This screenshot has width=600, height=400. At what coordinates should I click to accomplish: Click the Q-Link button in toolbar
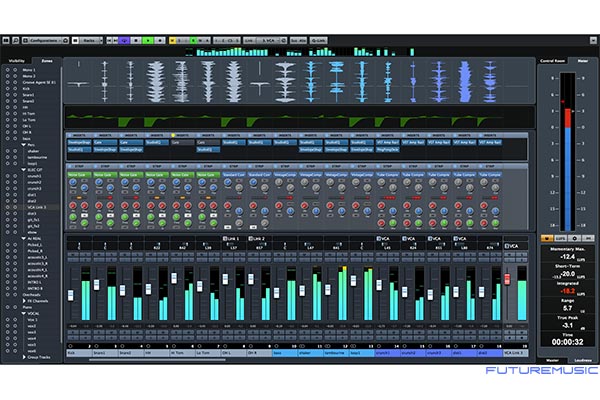point(318,40)
